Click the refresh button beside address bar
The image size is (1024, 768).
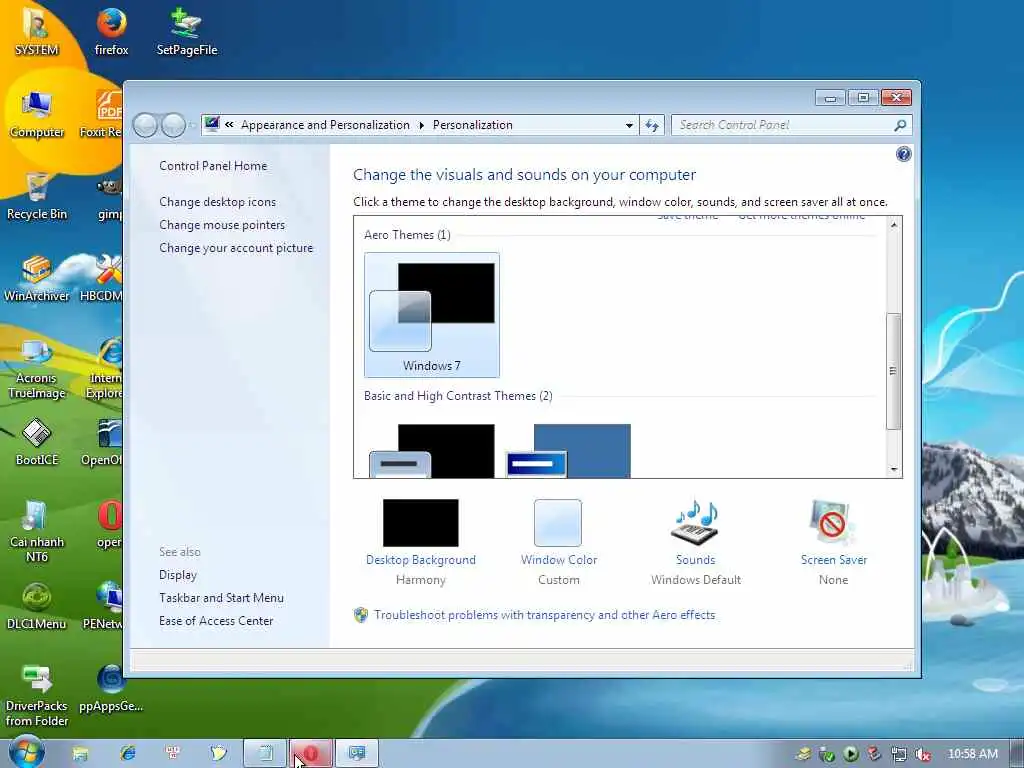[652, 125]
